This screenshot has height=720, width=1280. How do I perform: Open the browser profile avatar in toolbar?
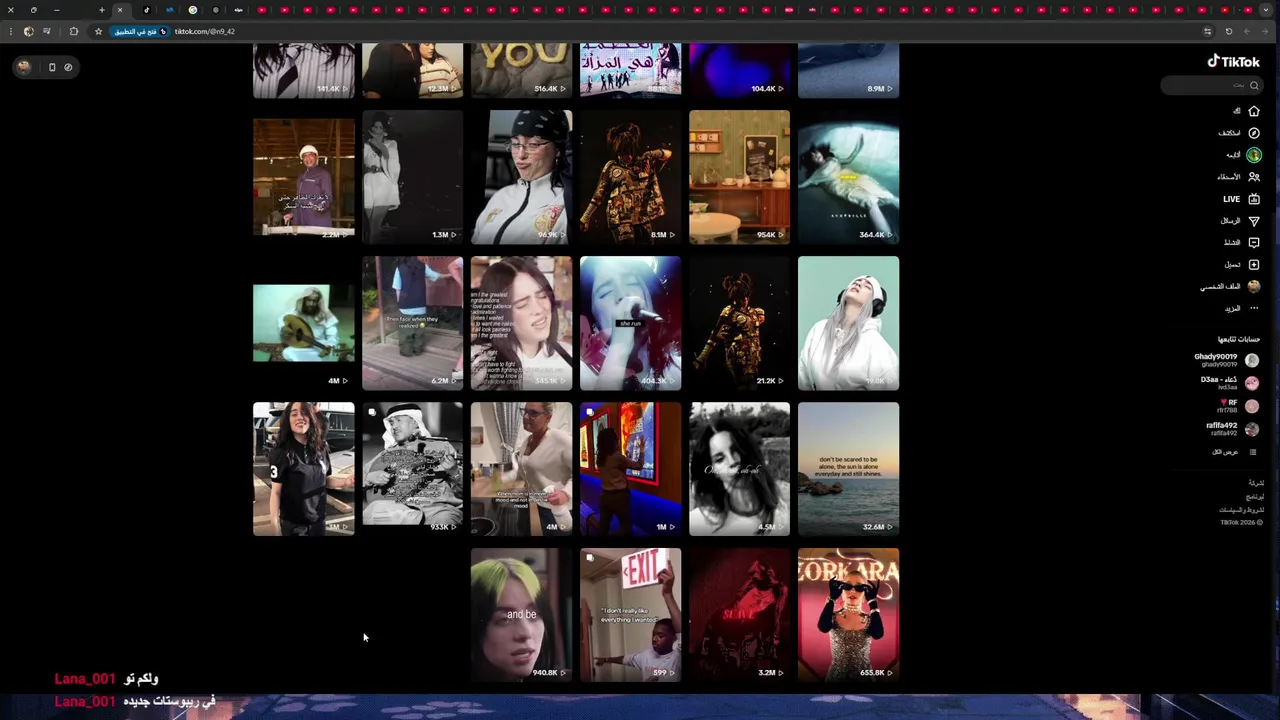[x=28, y=31]
